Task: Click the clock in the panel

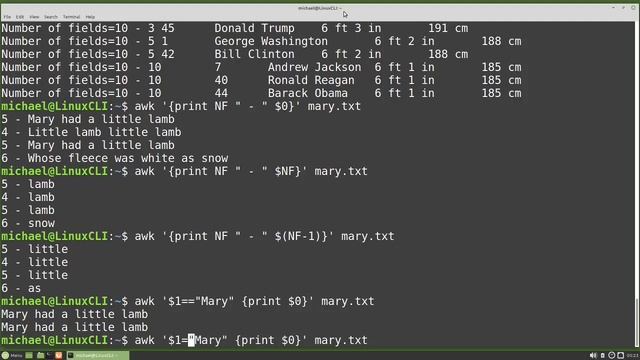Action: tap(633, 356)
